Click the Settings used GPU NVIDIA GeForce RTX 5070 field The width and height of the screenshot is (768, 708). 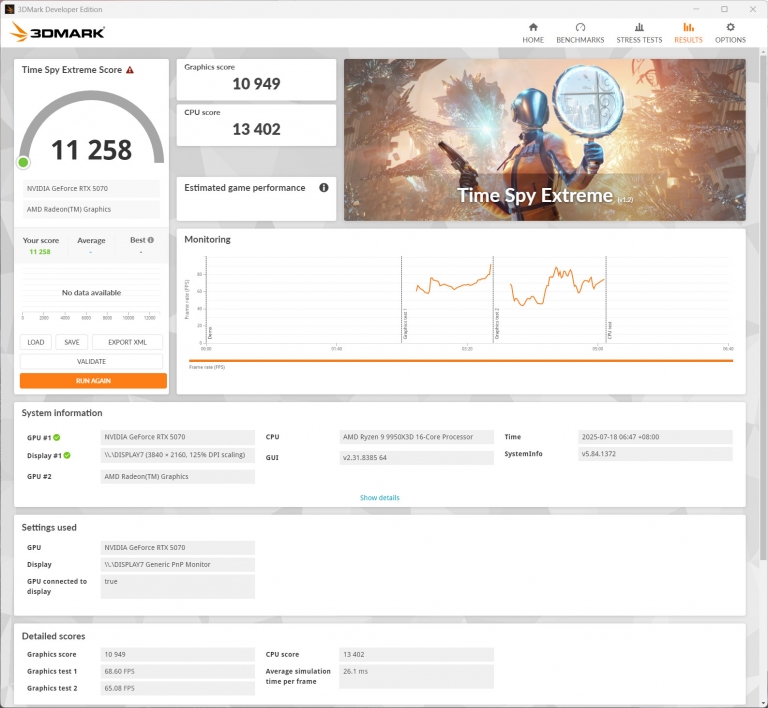point(177,547)
